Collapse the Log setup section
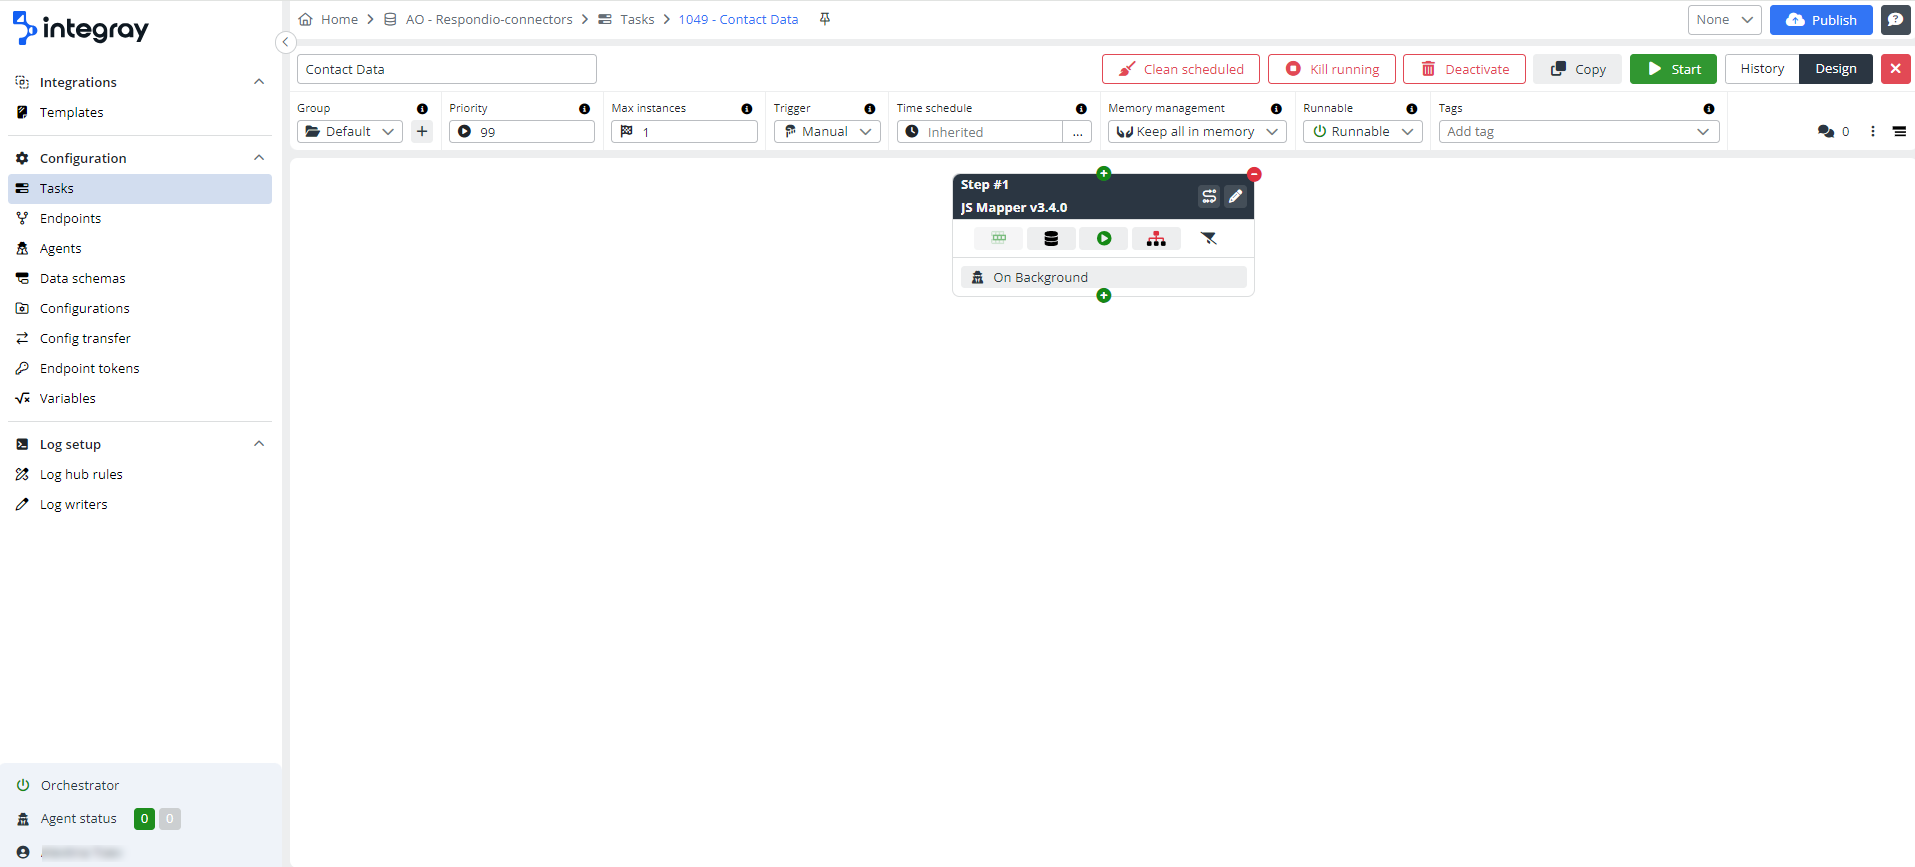 coord(259,444)
